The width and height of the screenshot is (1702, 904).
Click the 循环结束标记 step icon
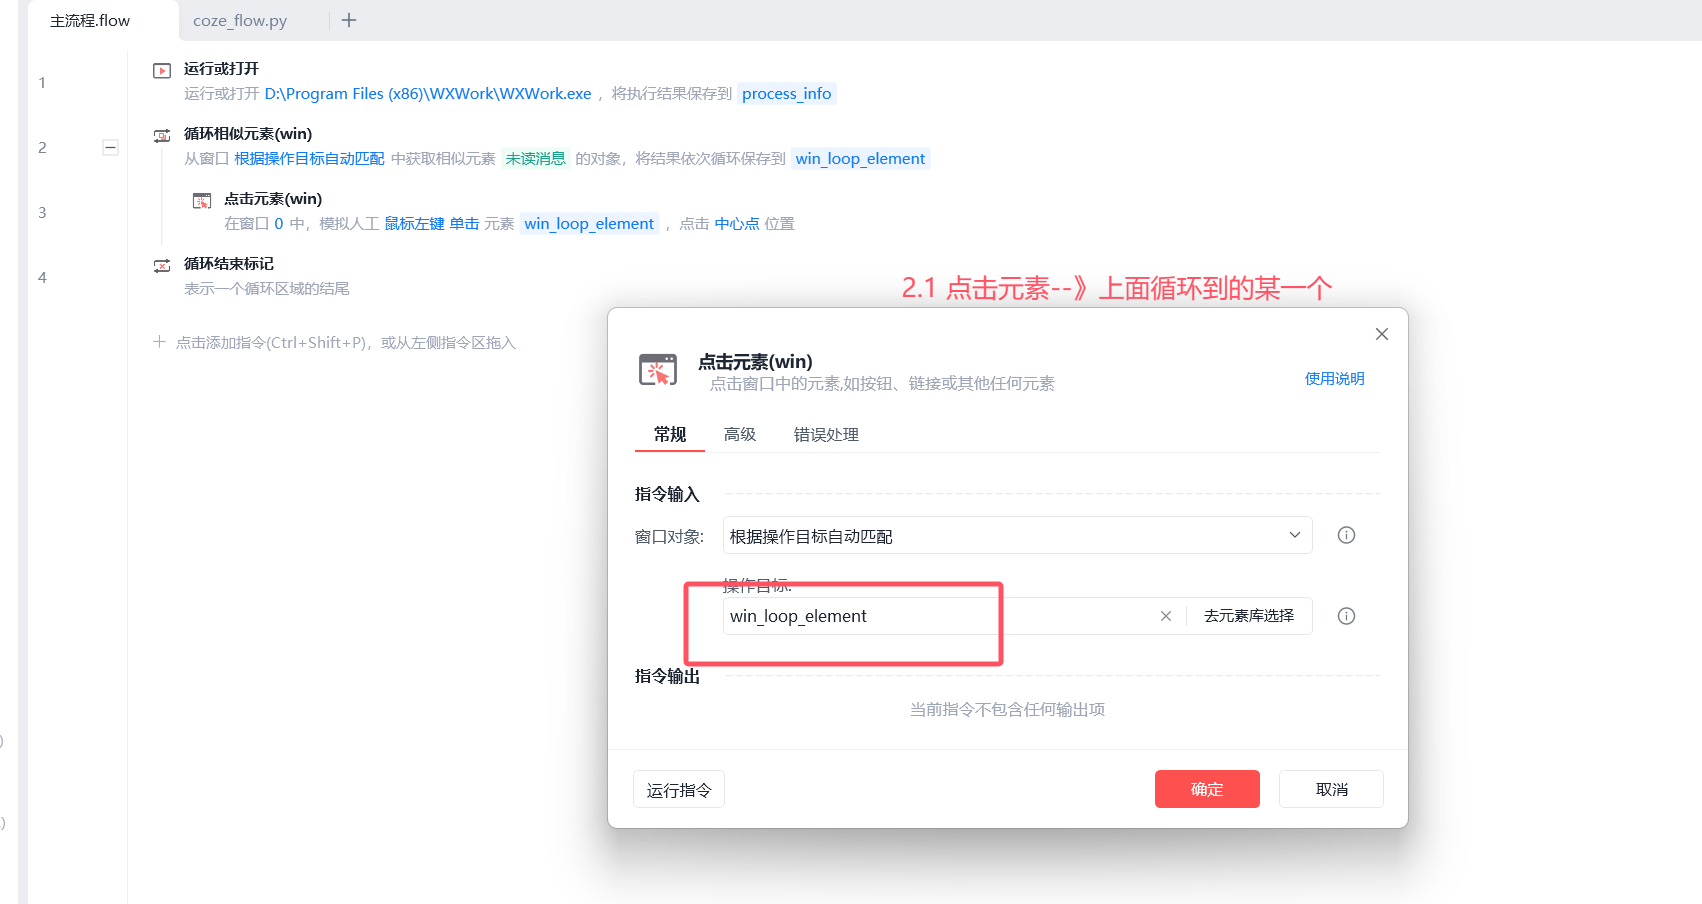coord(162,265)
